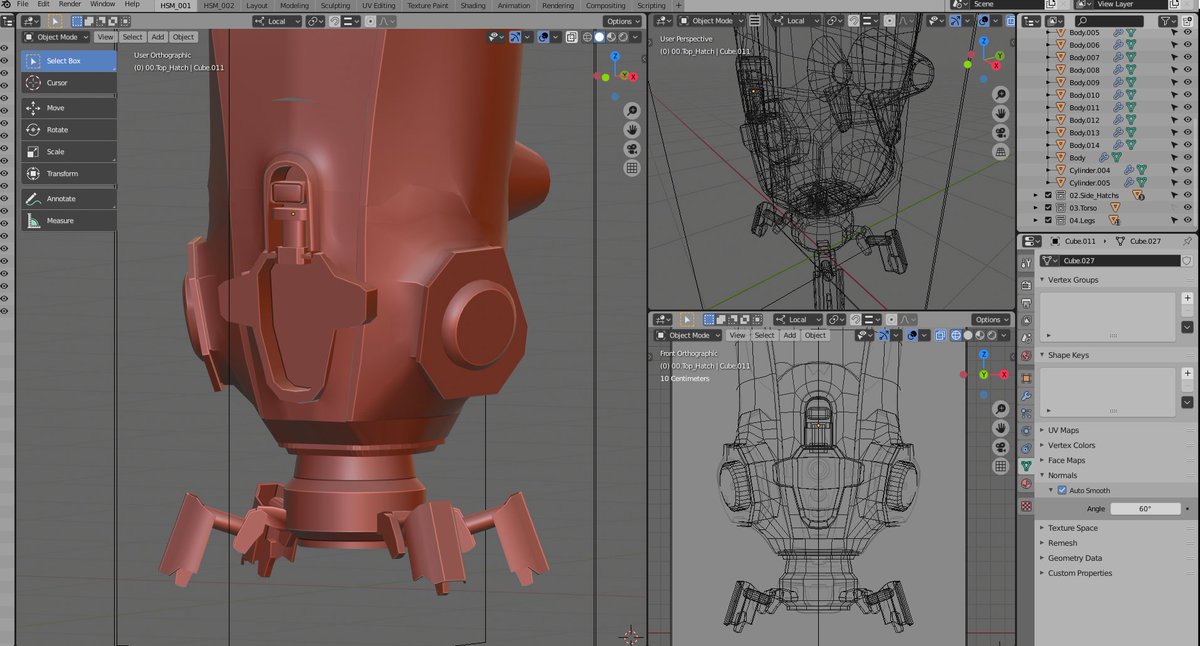Add a new vertex group with plus
The image size is (1200, 646).
[x=1187, y=298]
